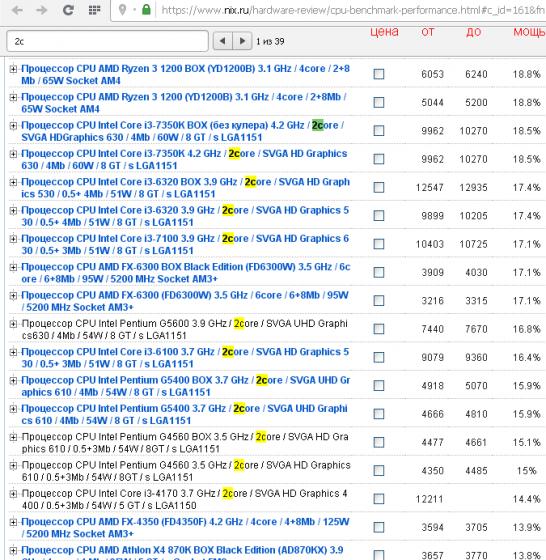Tick the checkbox for Core i3-6100
This screenshot has width=546, height=560.
tap(379, 358)
